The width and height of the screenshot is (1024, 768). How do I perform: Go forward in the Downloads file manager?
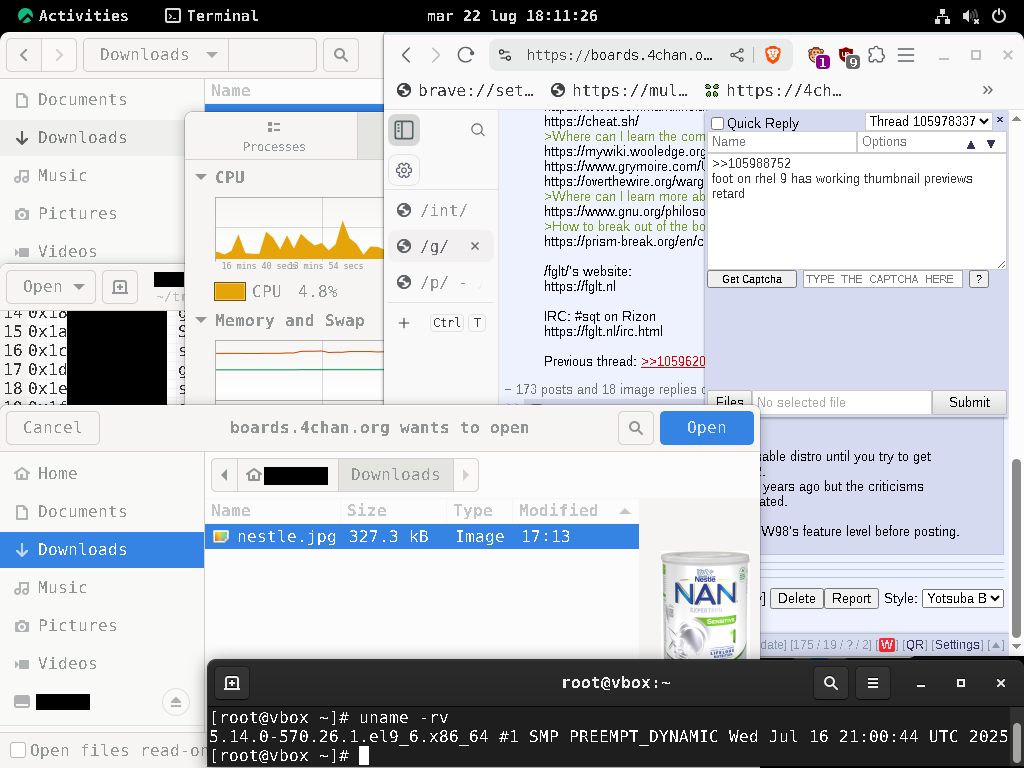click(59, 55)
